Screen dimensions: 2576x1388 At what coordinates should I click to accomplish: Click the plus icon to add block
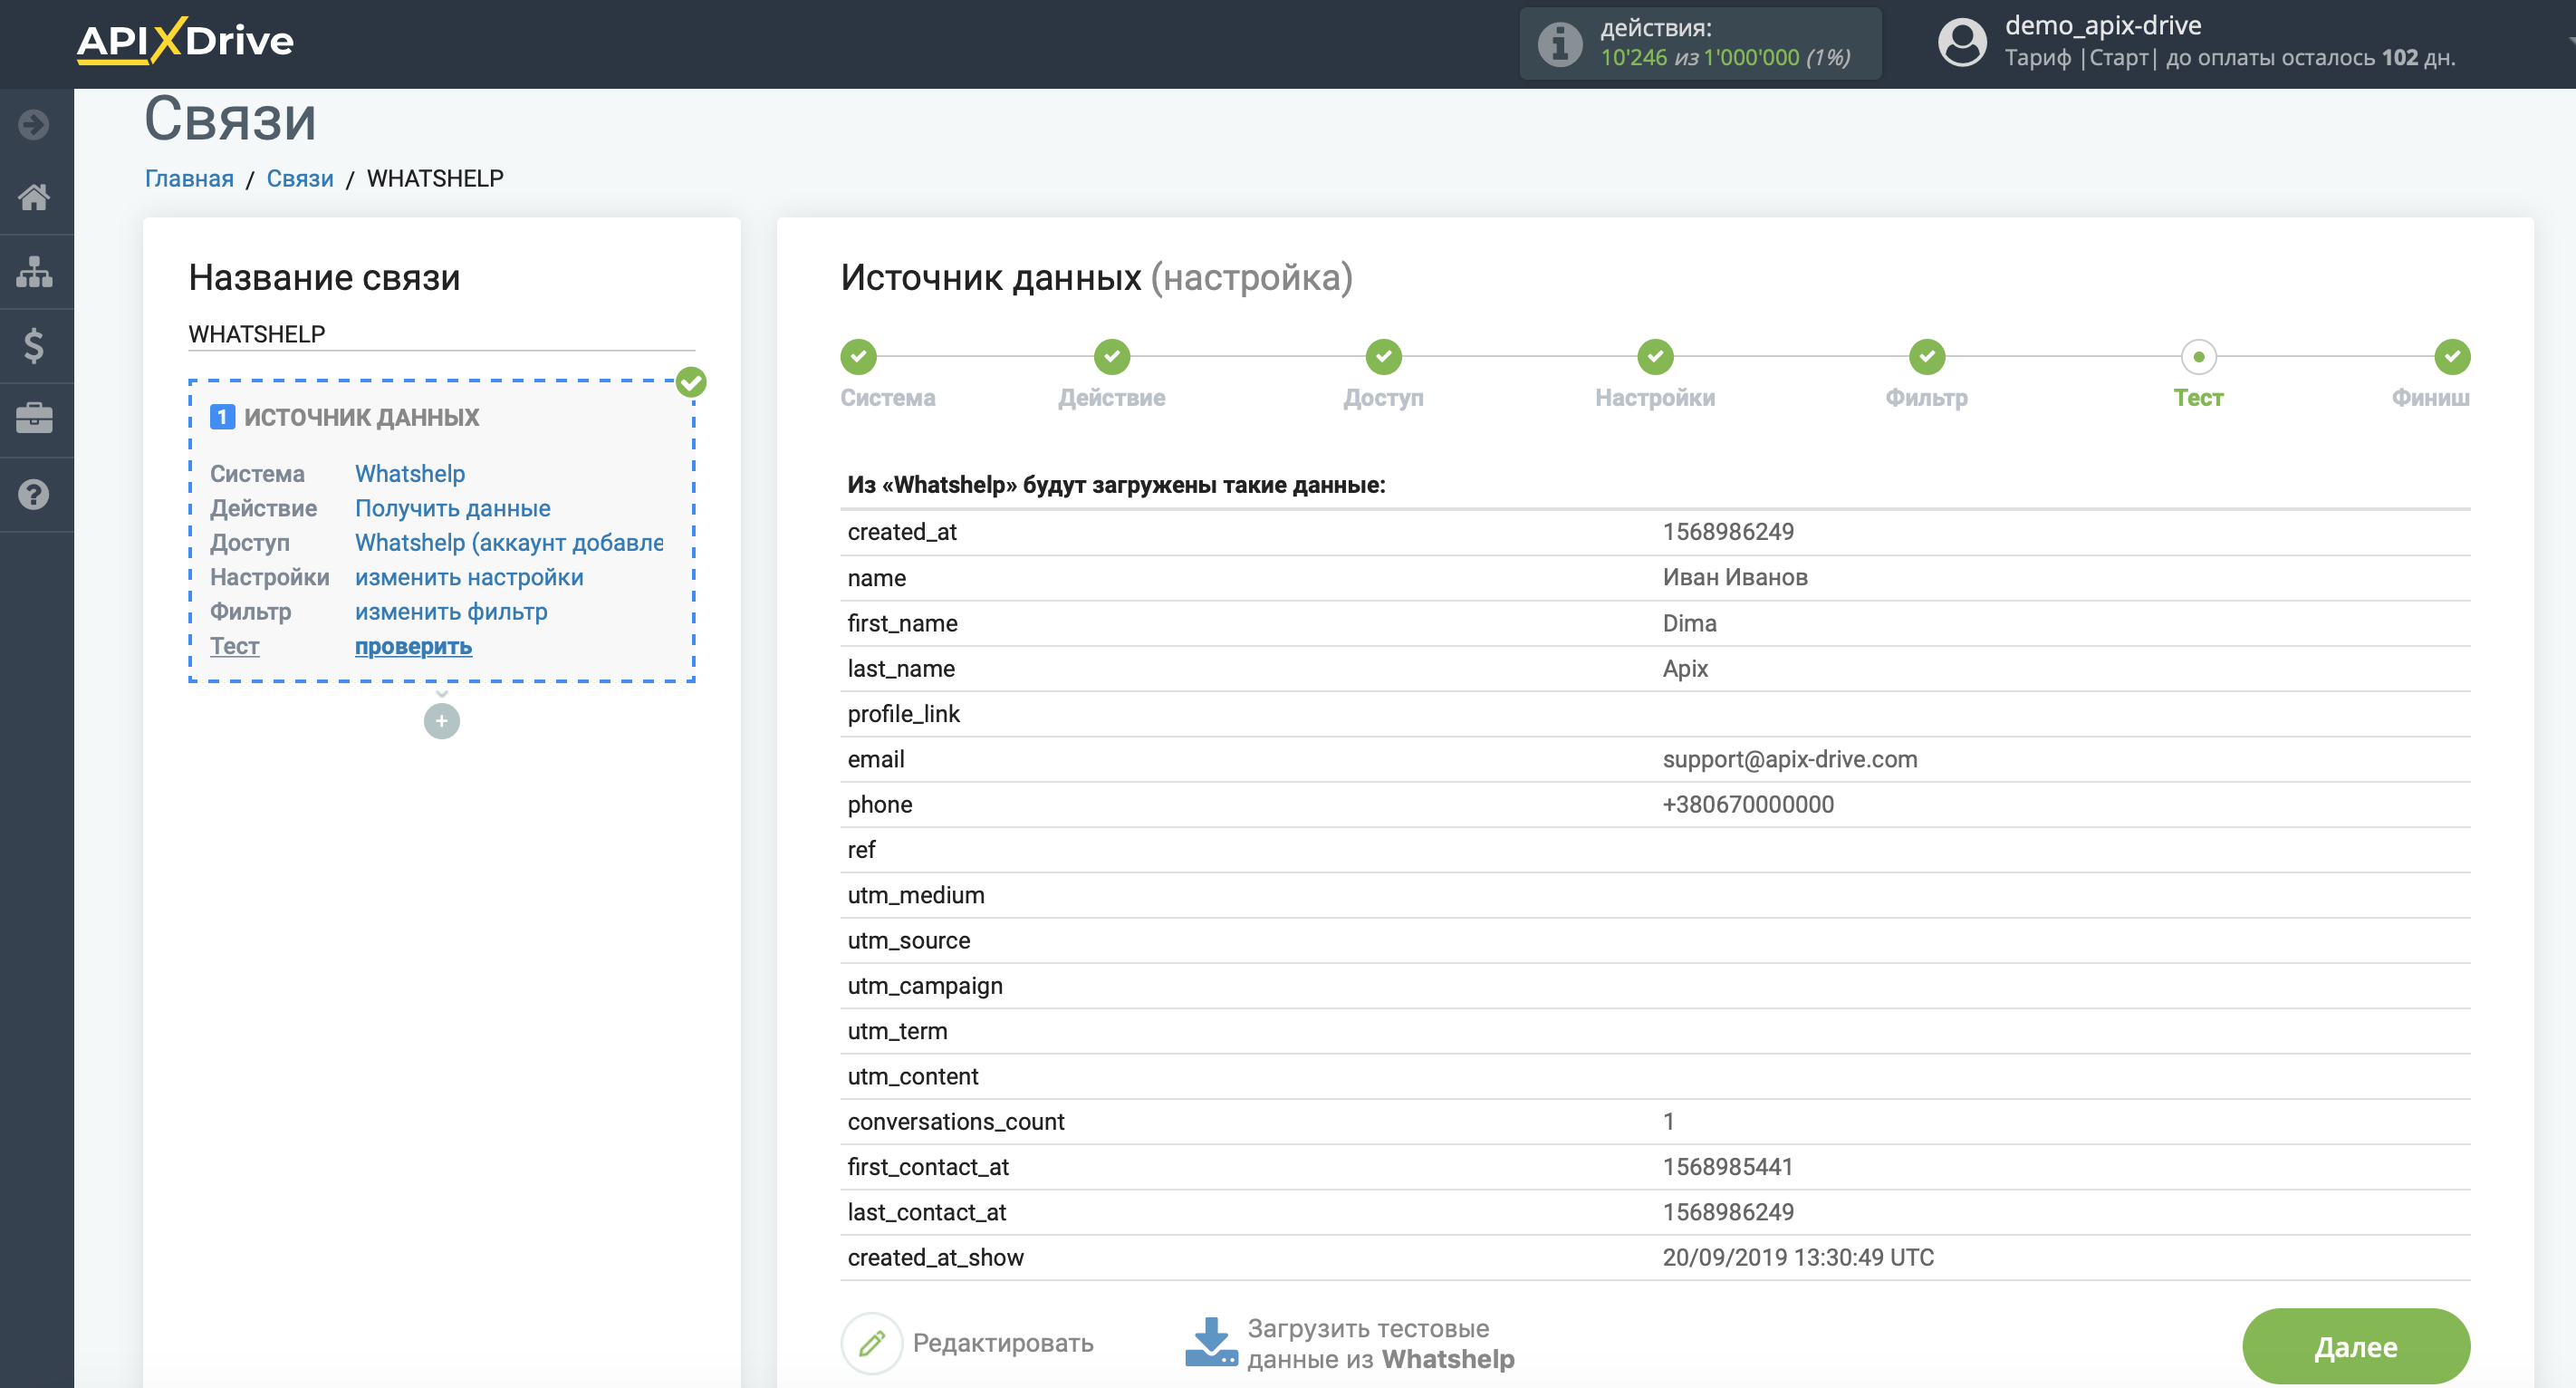(x=441, y=721)
